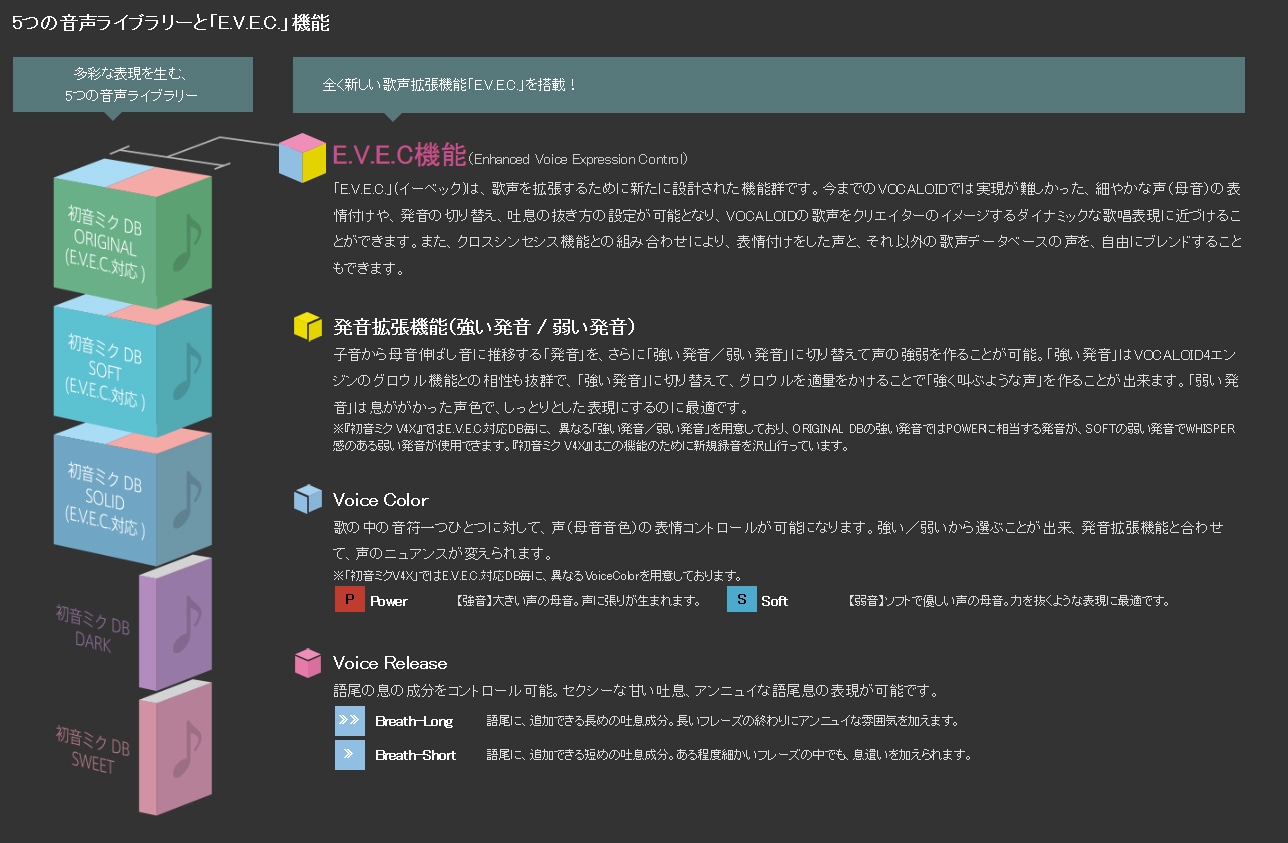Select the purple 初音ミク DB DARK box

[175, 624]
